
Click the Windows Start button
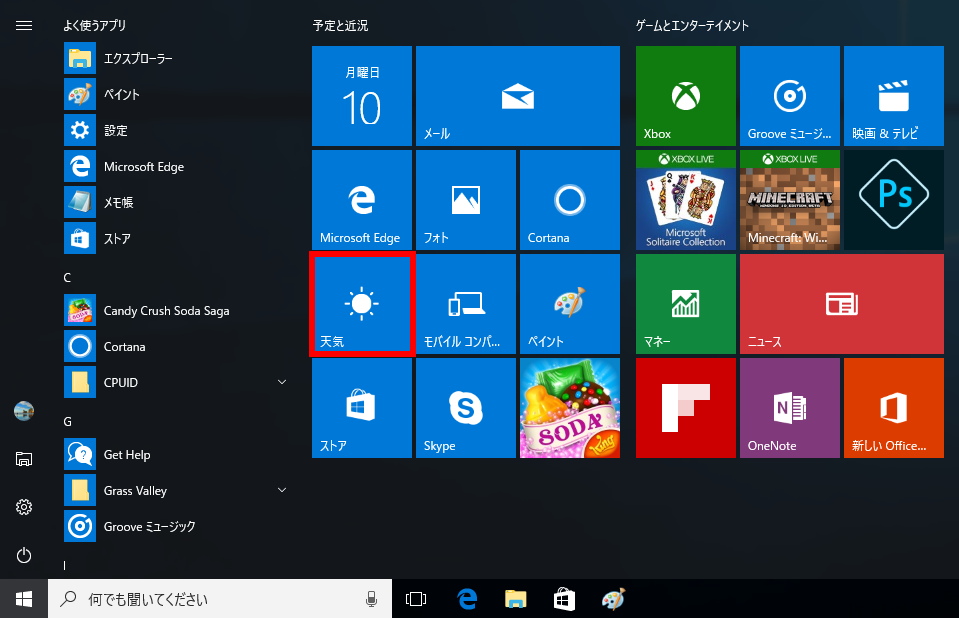[x=24, y=599]
